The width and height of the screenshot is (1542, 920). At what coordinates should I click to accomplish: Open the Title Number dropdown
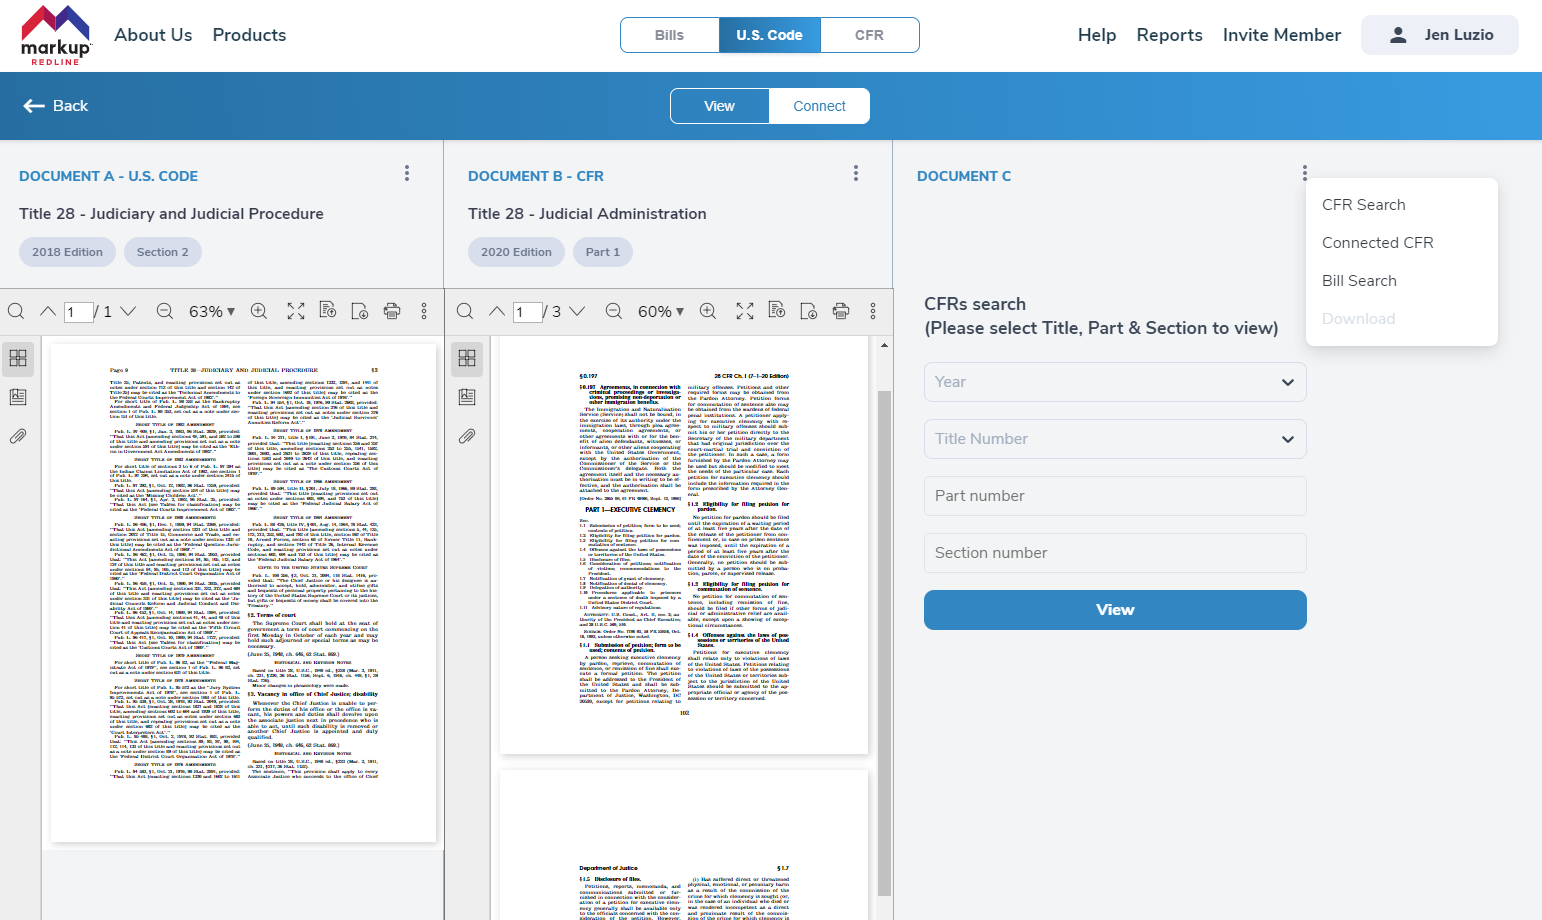tap(1114, 439)
